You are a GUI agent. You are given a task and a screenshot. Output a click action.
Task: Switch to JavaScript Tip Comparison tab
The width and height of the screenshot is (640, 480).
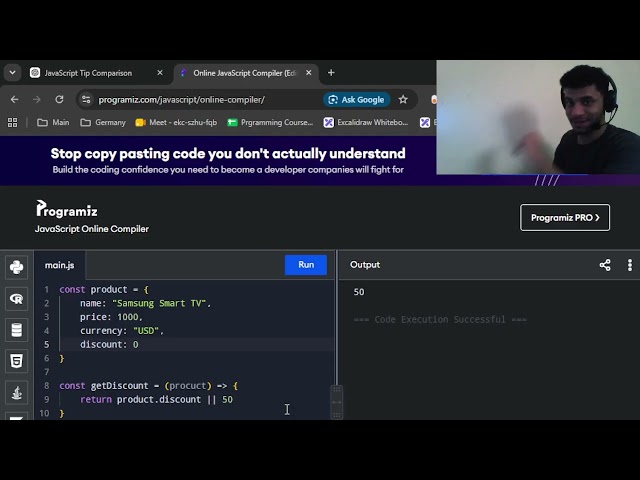click(x=88, y=73)
